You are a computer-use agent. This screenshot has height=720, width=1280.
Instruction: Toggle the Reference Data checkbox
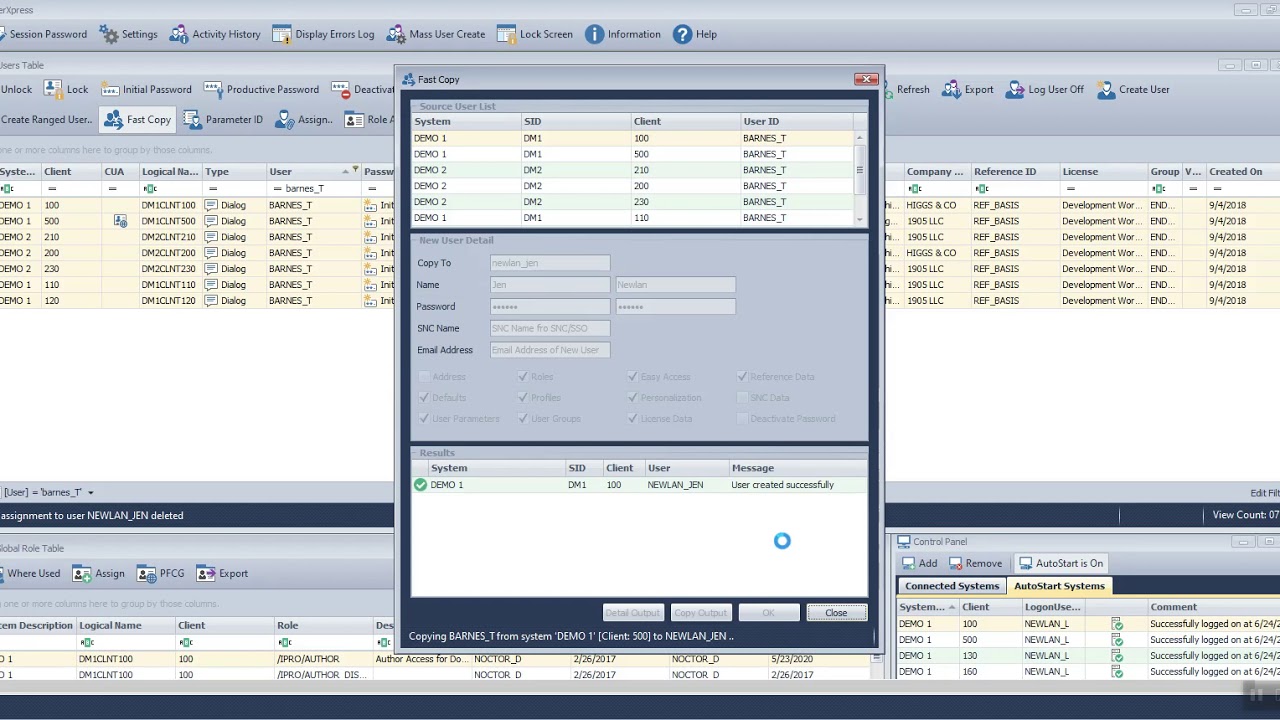pyautogui.click(x=742, y=377)
